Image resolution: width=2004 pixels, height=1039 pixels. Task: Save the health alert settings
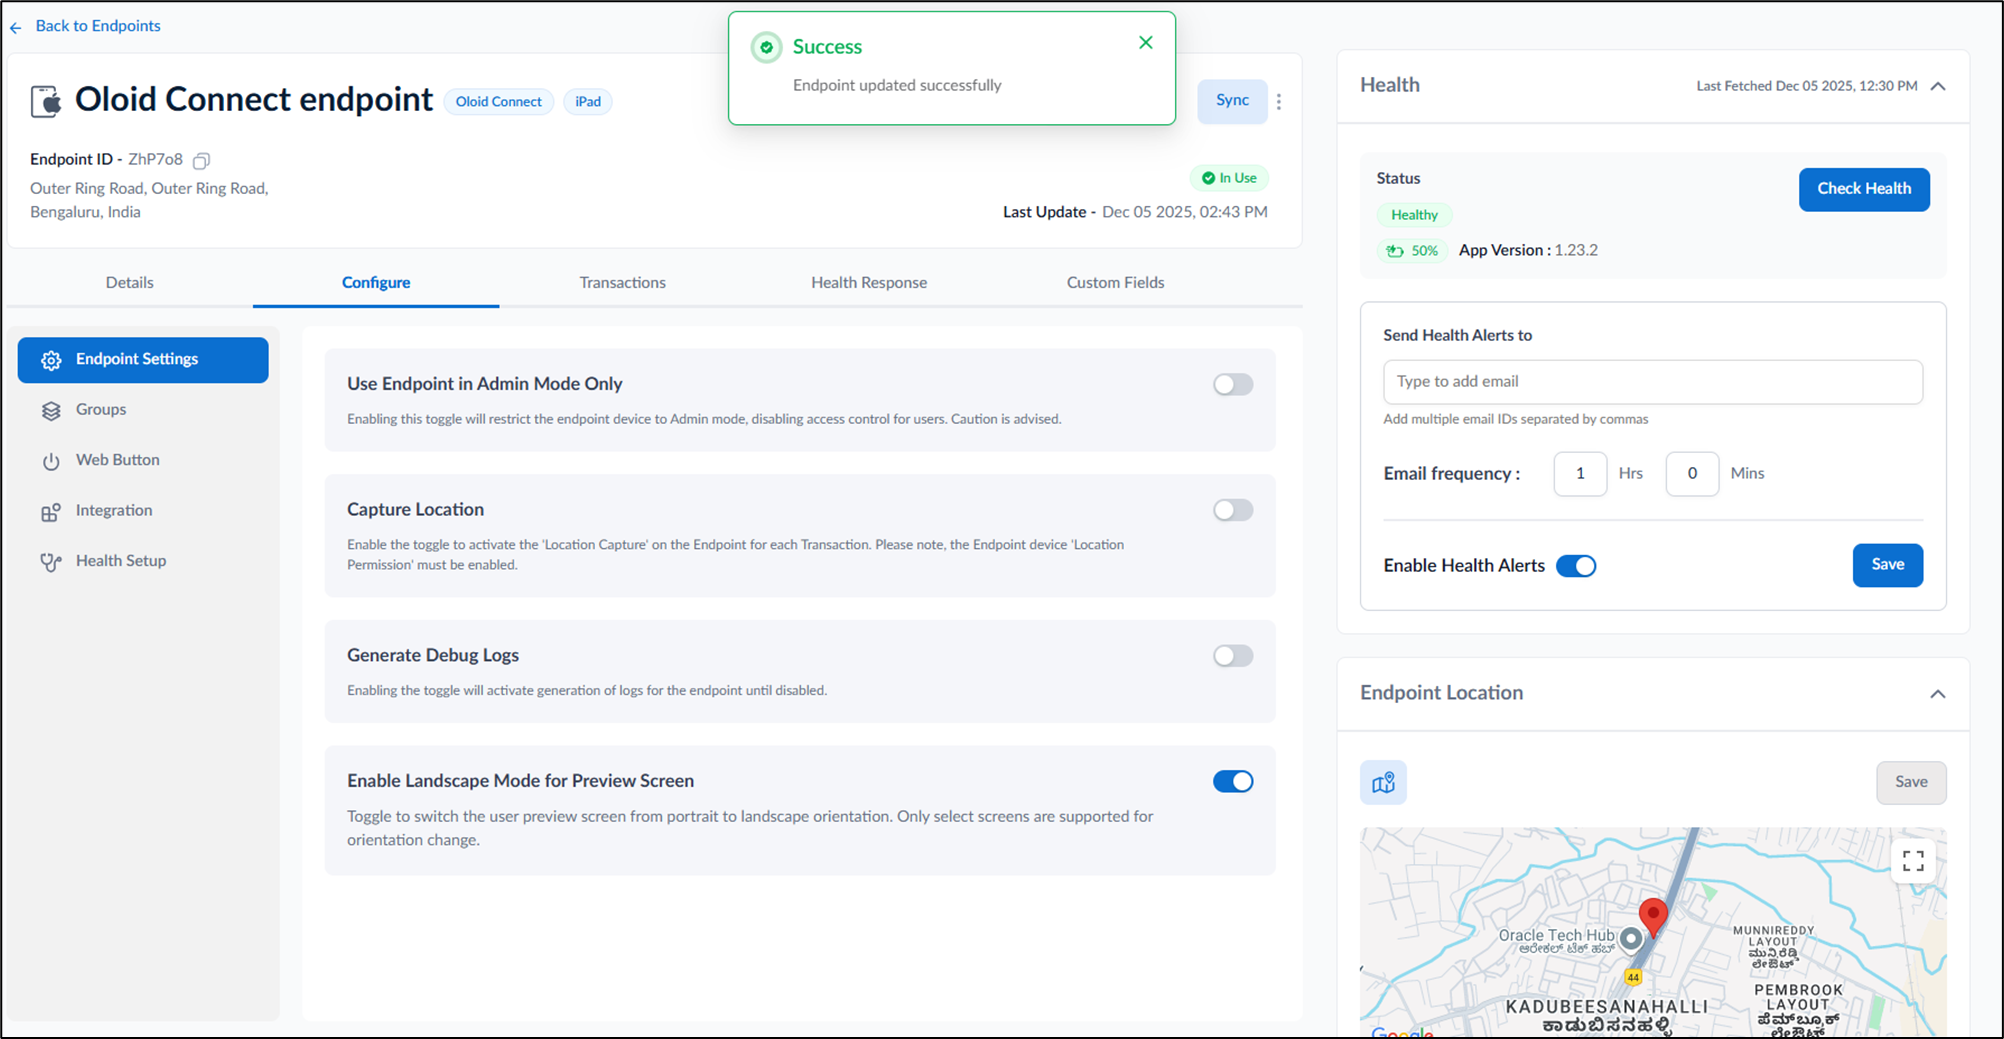(1887, 565)
